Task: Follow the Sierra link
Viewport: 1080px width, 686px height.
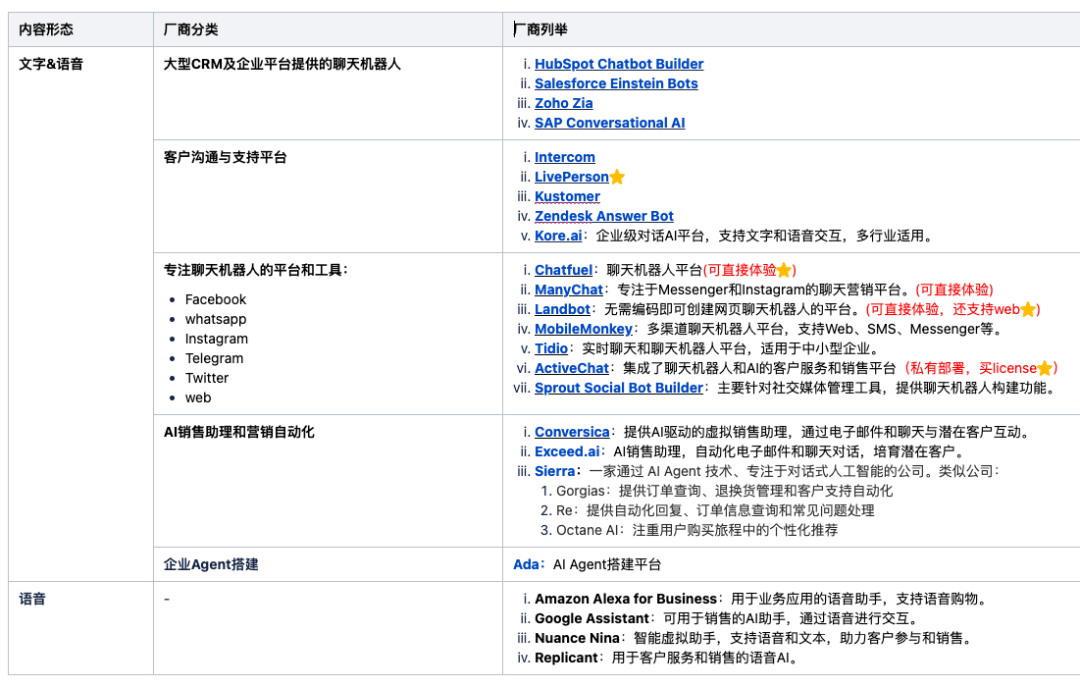Action: (554, 471)
